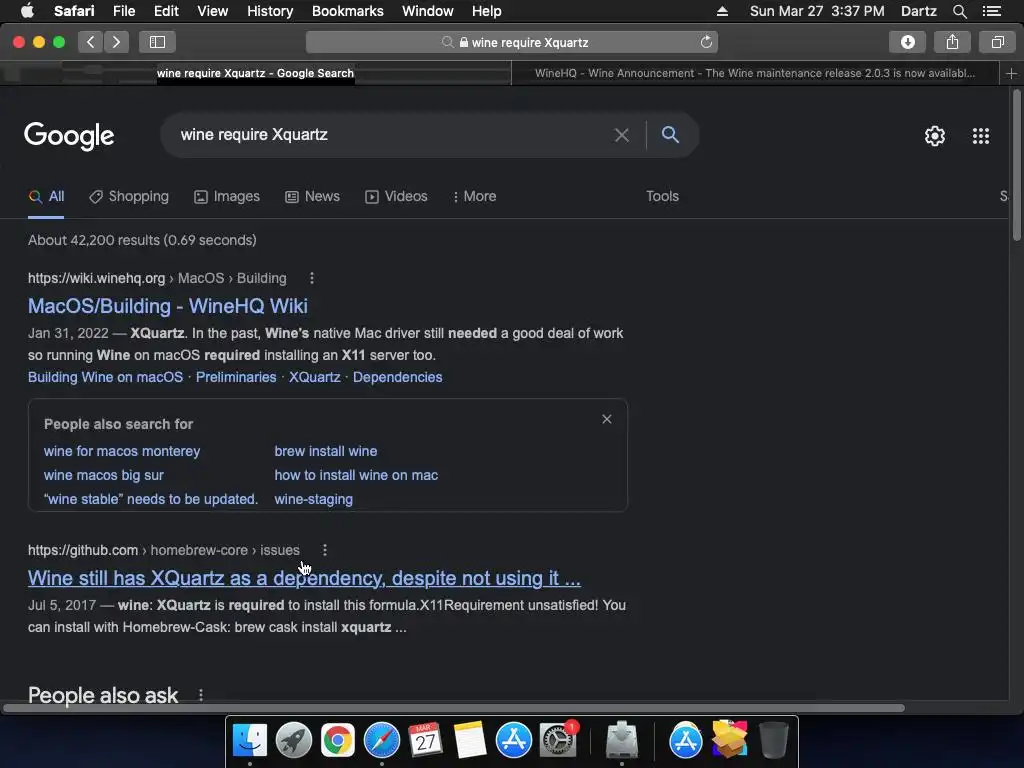This screenshot has width=1024, height=768.
Task: Open Trash in the Dock
Action: tap(773, 741)
